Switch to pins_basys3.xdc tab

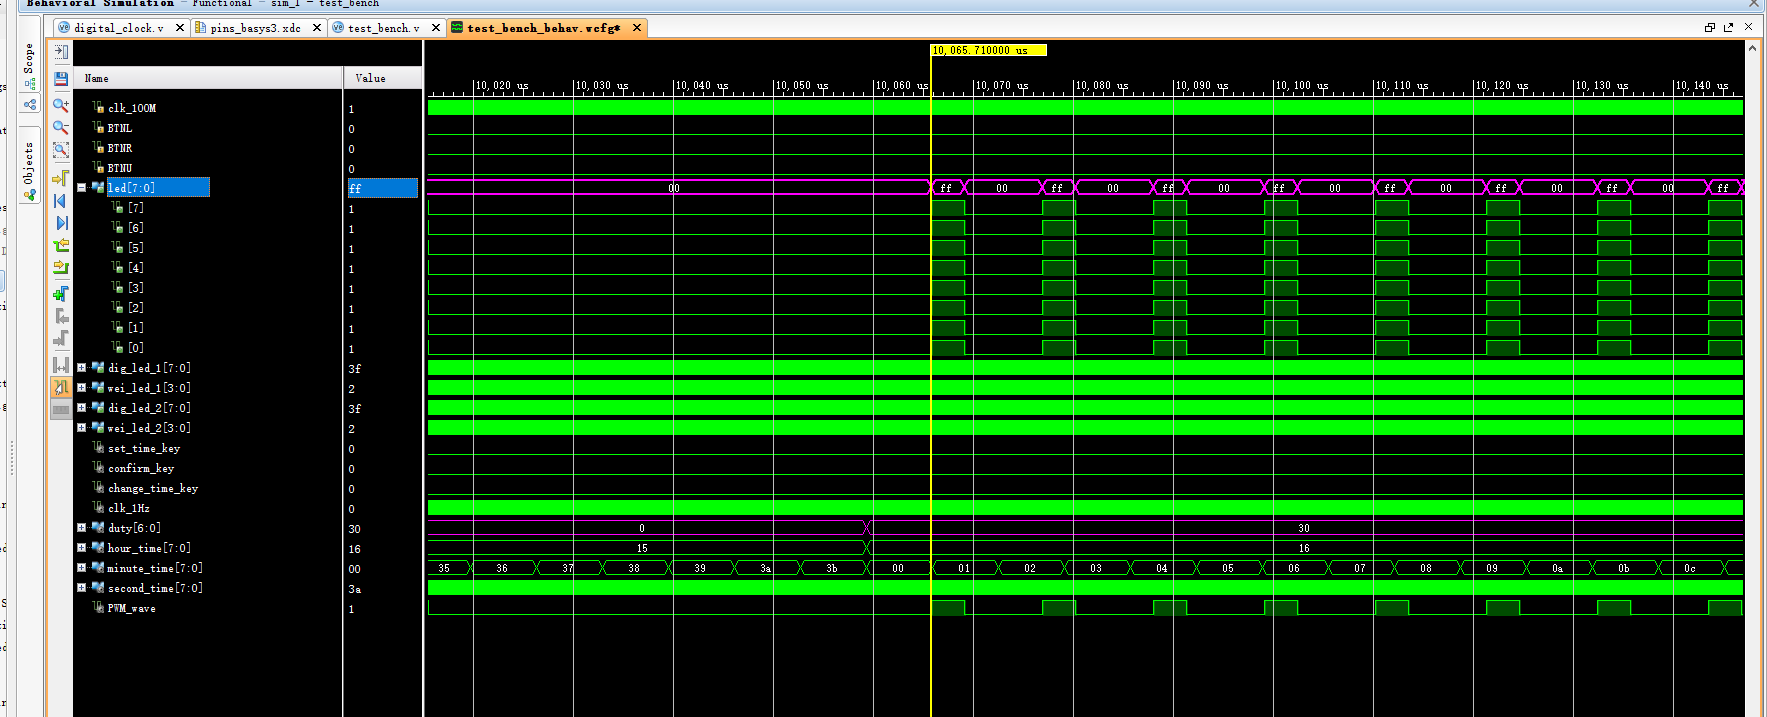click(x=255, y=28)
